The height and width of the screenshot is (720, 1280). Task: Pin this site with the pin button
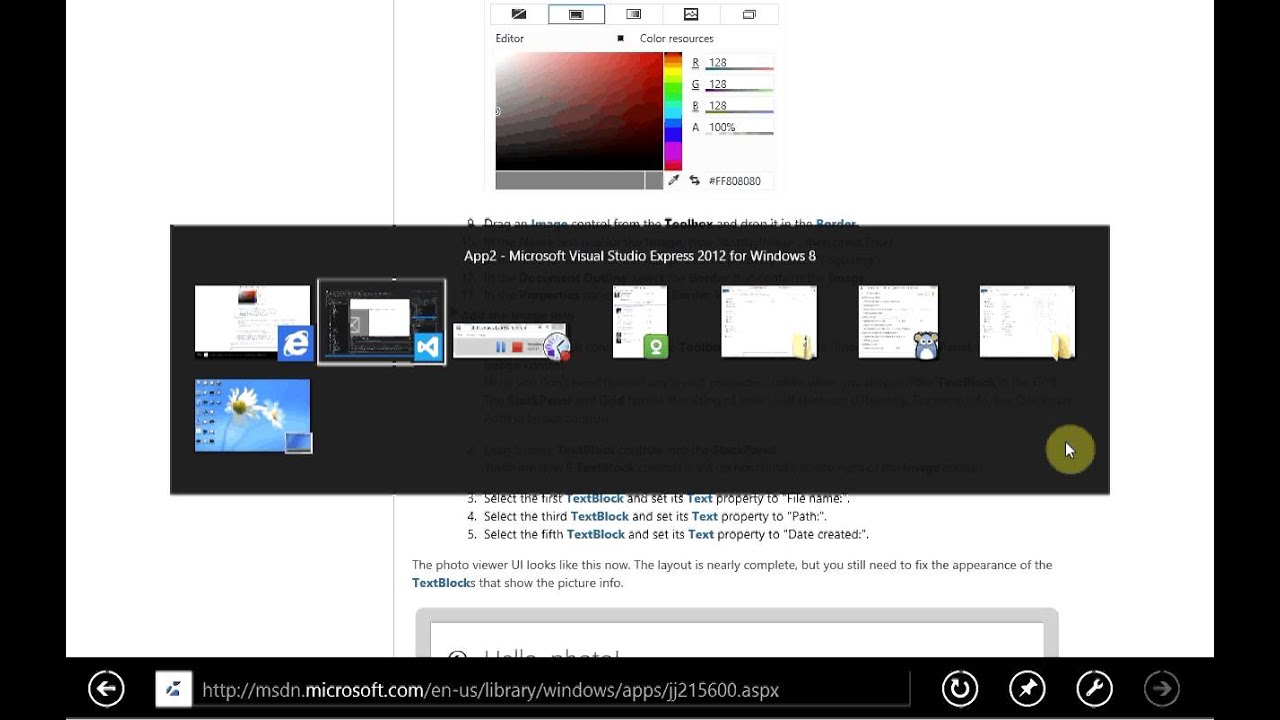pos(1027,688)
